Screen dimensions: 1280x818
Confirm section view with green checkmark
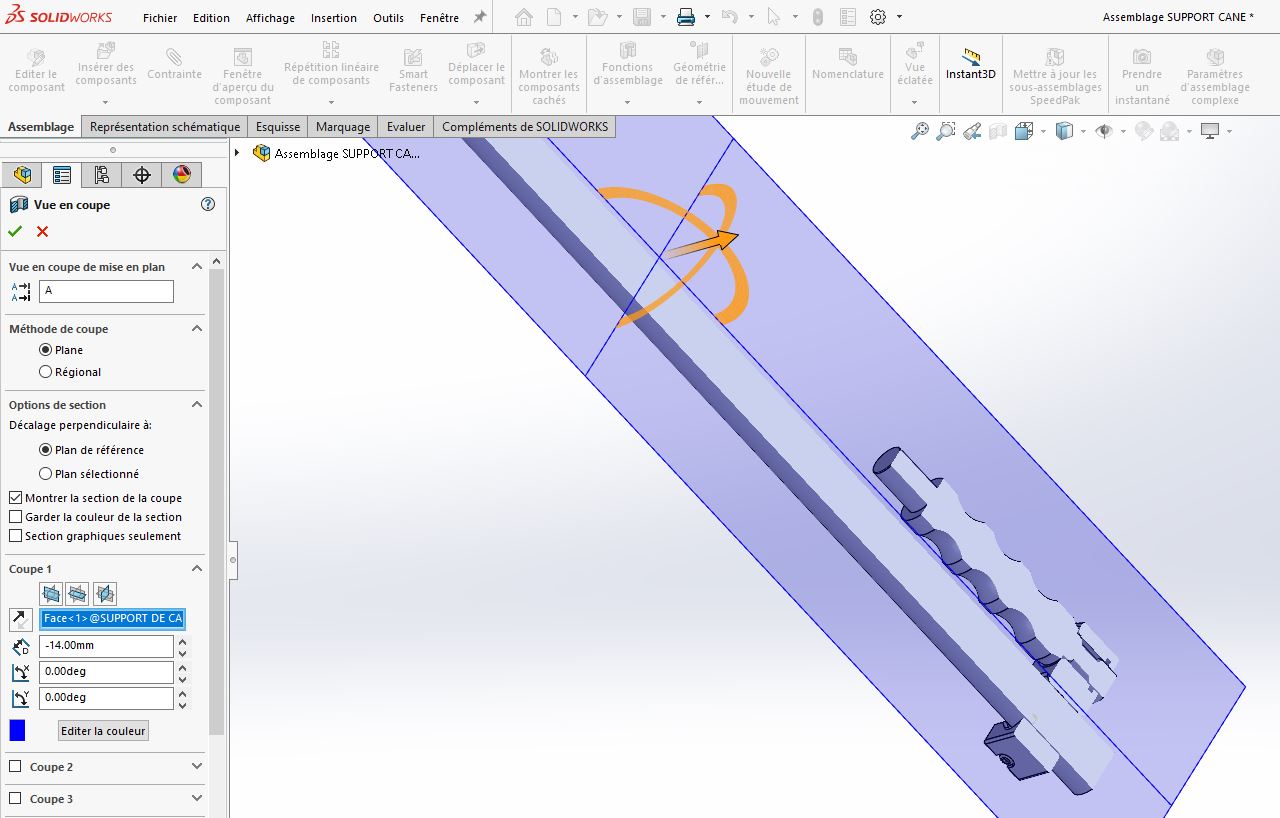(x=15, y=232)
